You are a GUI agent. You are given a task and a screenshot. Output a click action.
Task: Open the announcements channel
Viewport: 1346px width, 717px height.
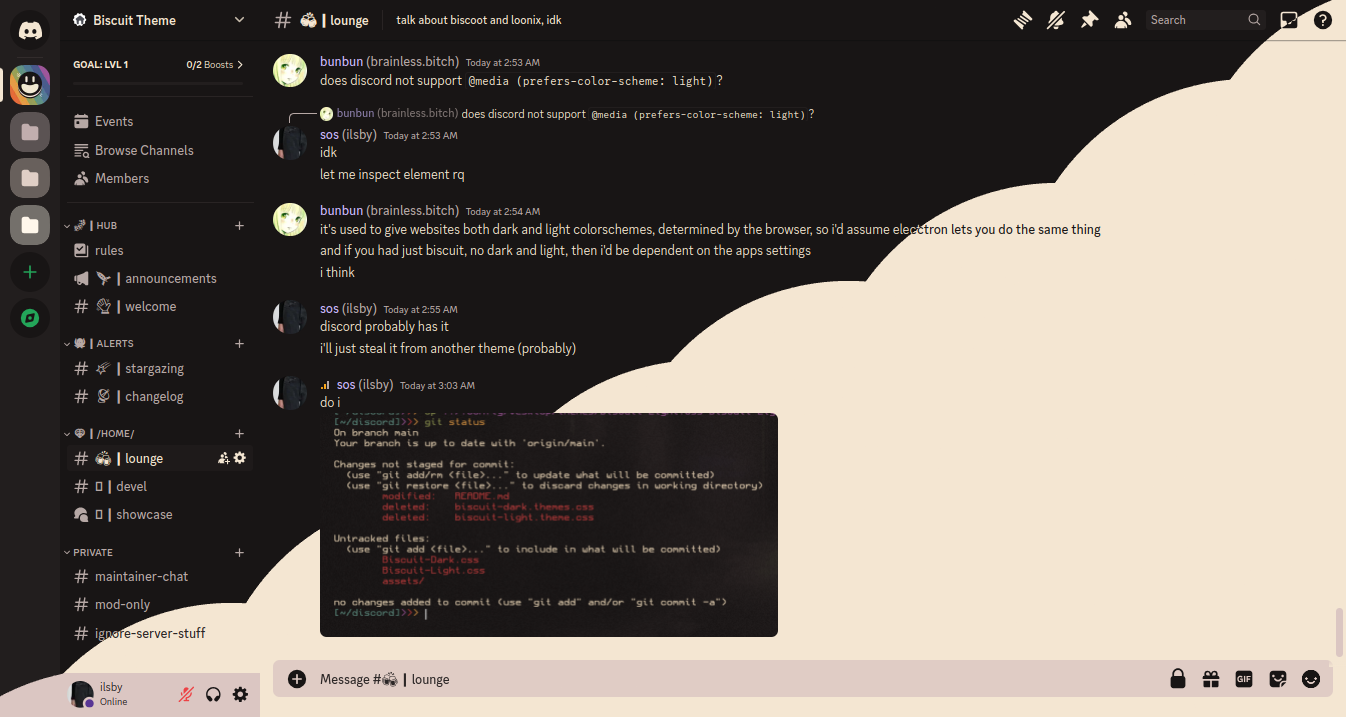click(x=158, y=278)
